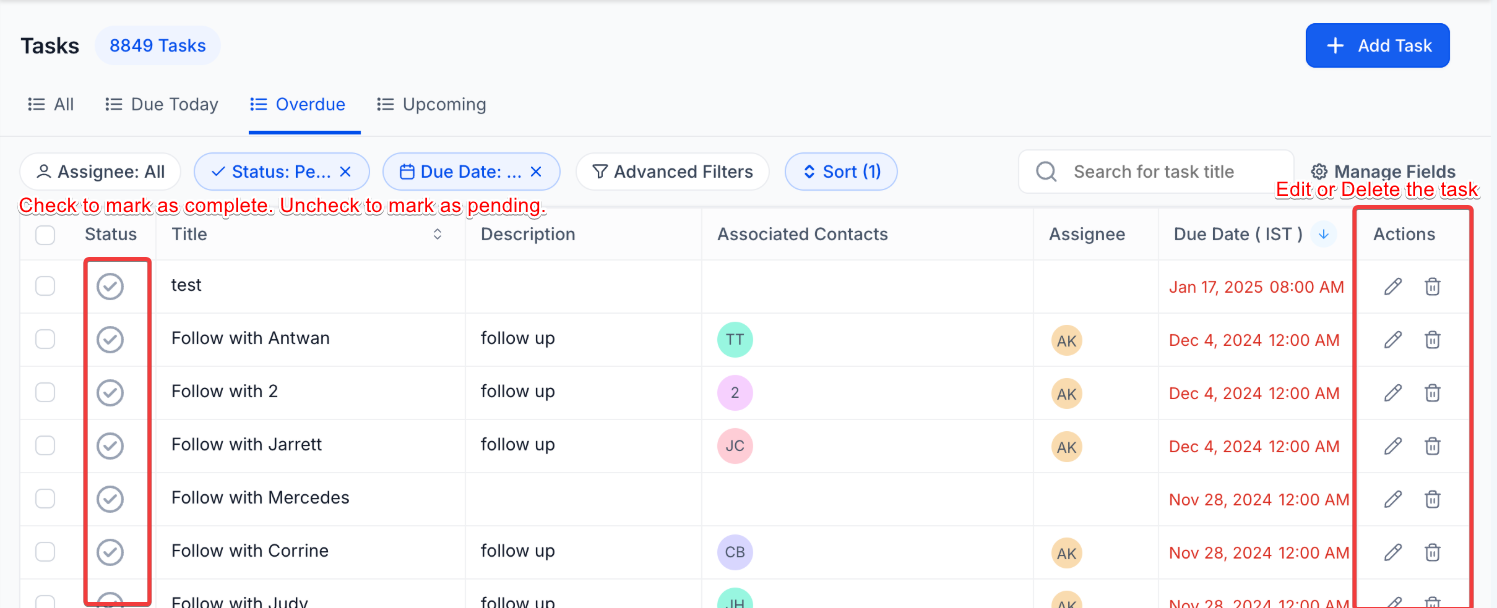
Task: Delete the 'Follow with Antwan' task
Action: click(1432, 340)
